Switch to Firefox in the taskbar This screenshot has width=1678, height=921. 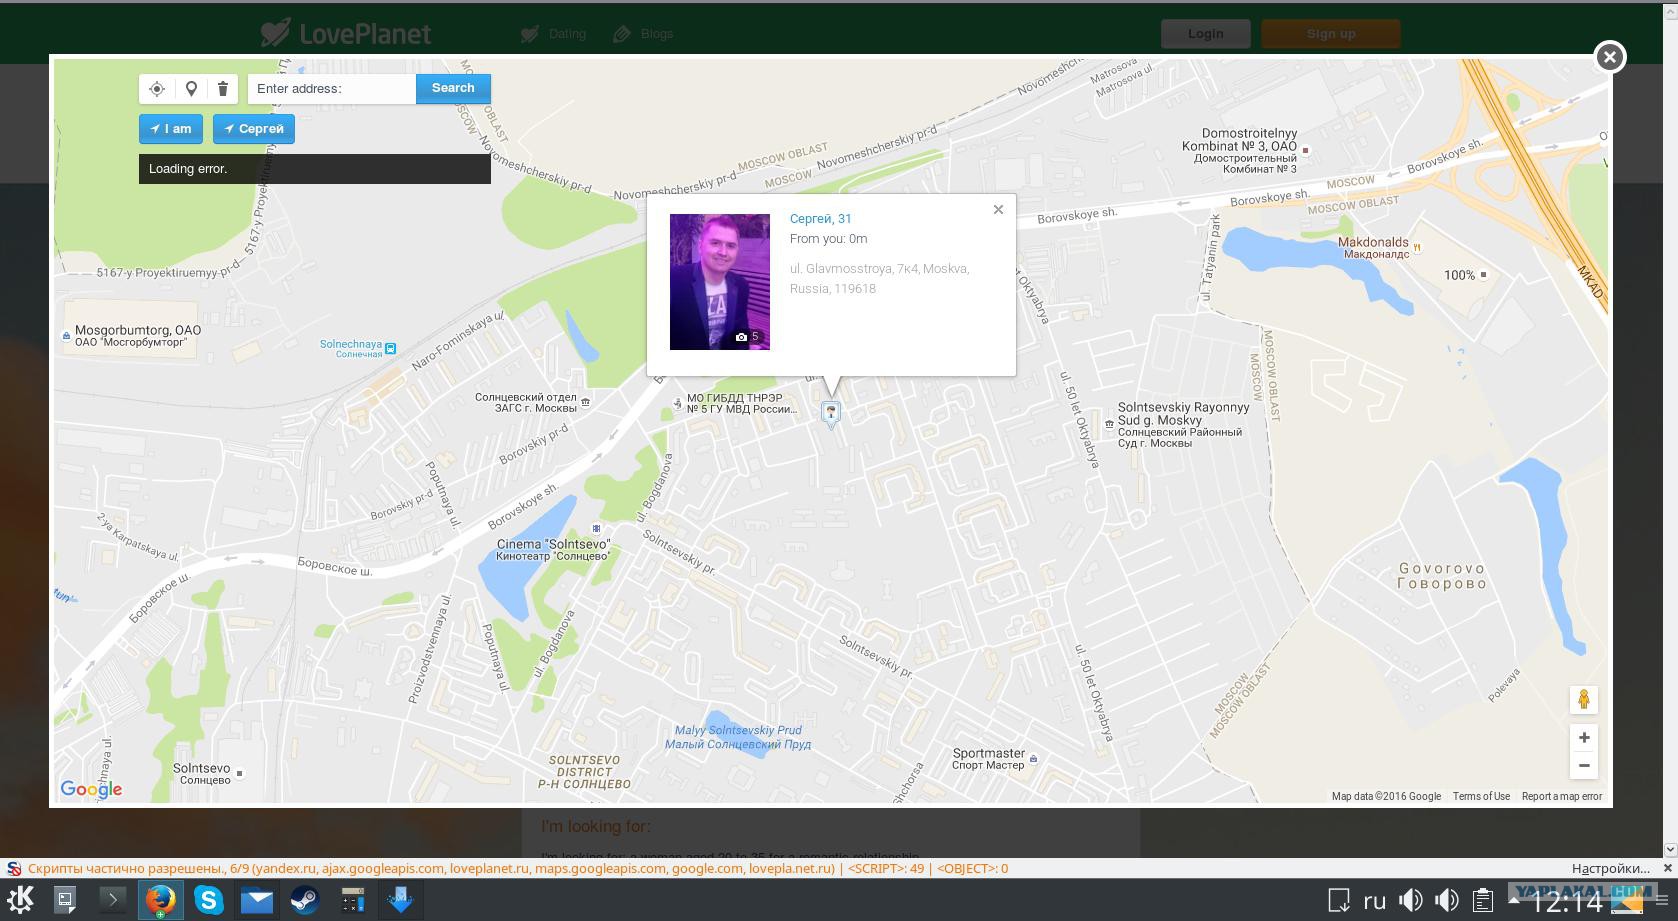pos(160,900)
